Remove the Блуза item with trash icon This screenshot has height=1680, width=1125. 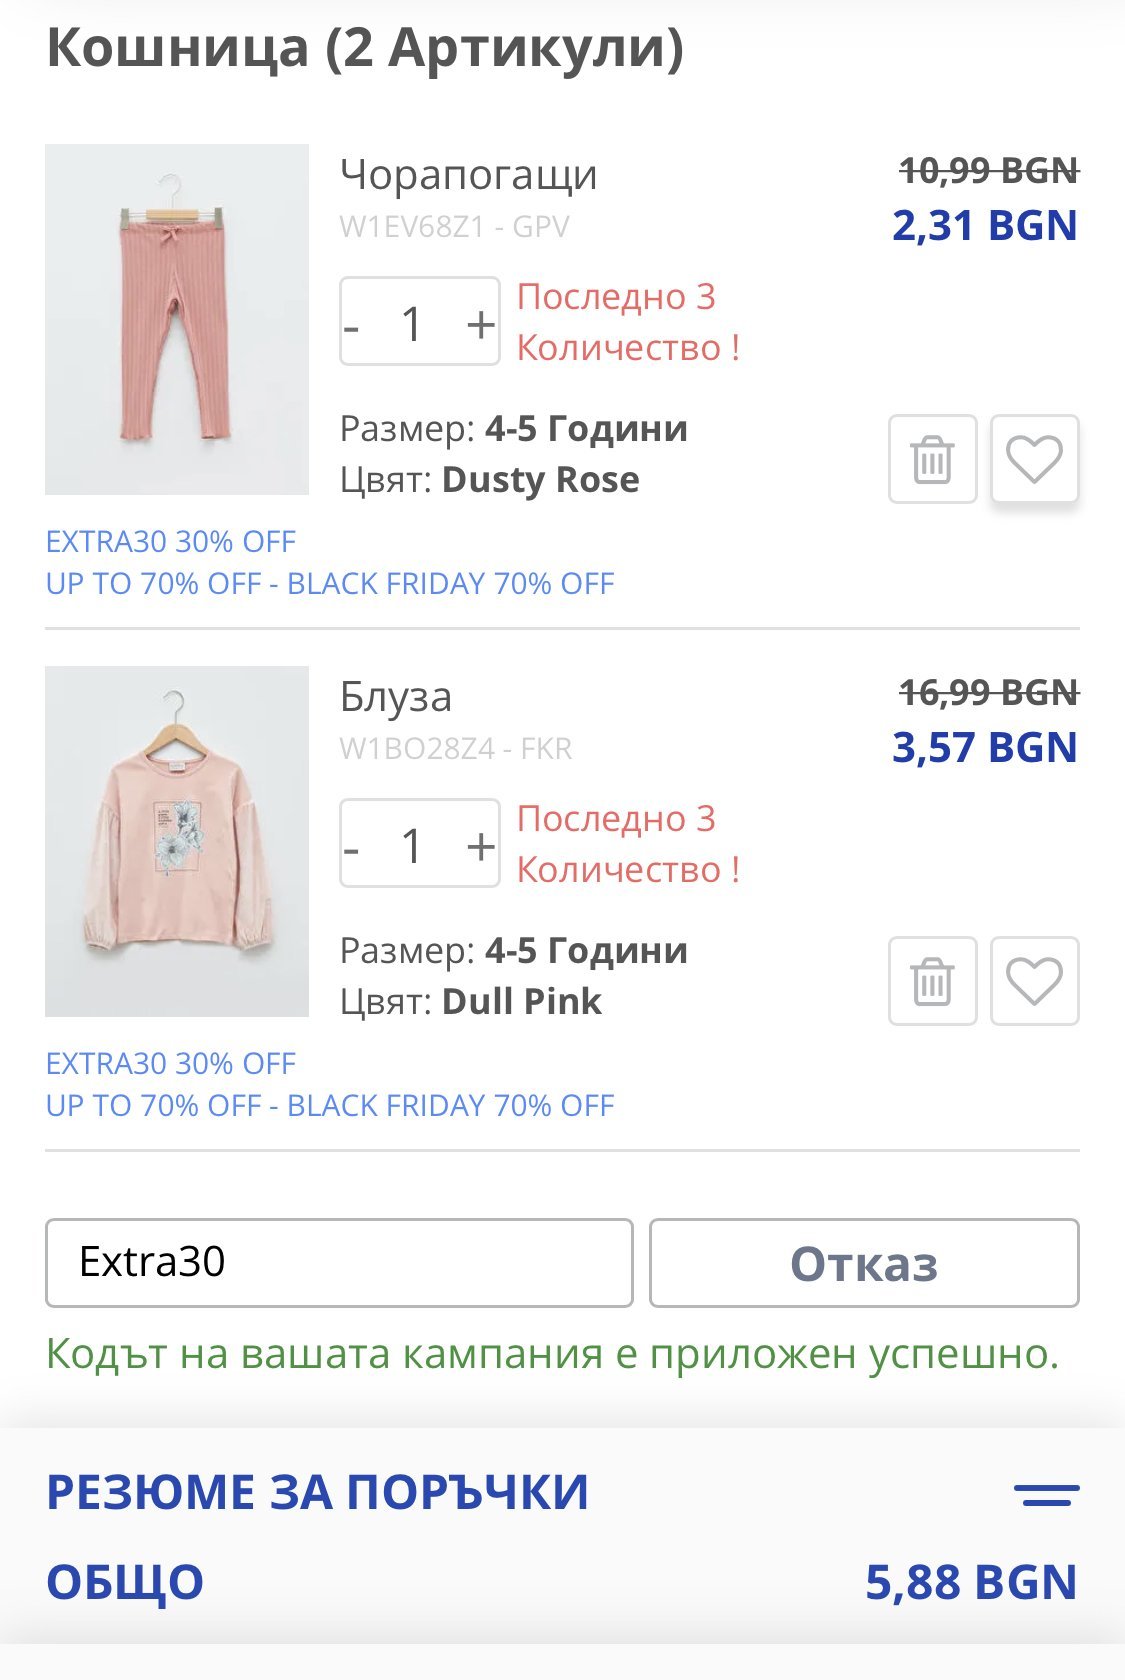pyautogui.click(x=932, y=981)
